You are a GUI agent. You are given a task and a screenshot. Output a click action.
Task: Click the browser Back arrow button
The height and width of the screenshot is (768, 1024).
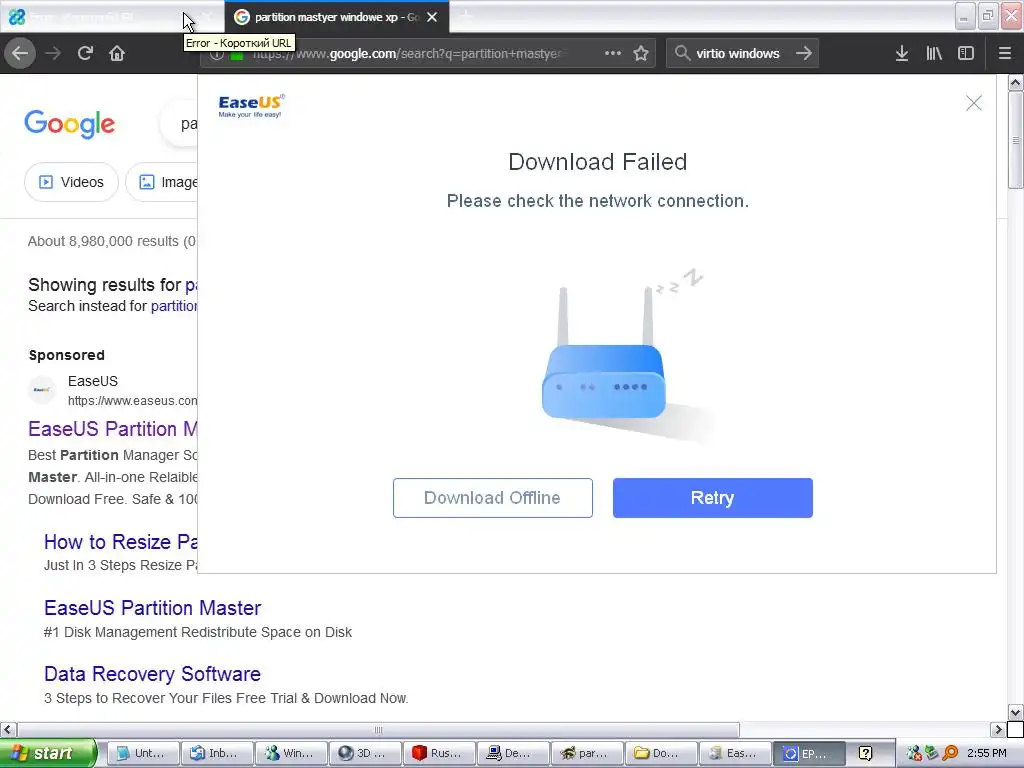click(20, 54)
